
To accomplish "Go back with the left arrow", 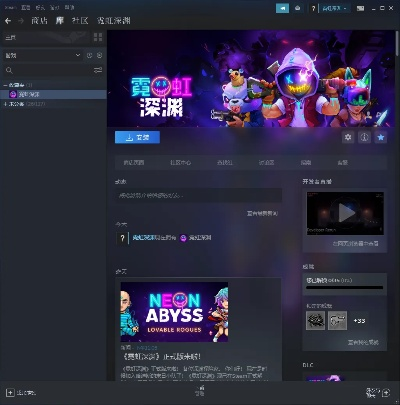I will 8,21.
